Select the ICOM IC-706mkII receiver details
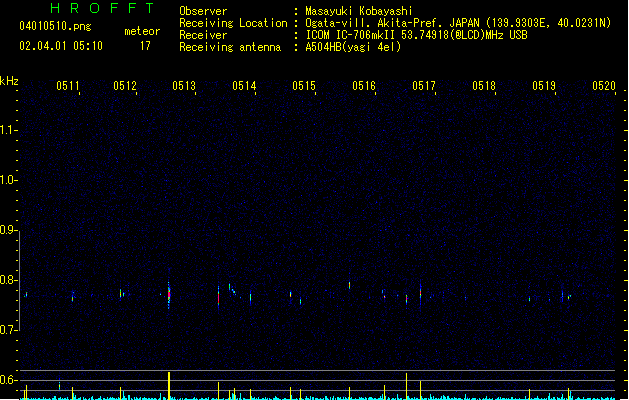The image size is (629, 400). pyautogui.click(x=416, y=35)
